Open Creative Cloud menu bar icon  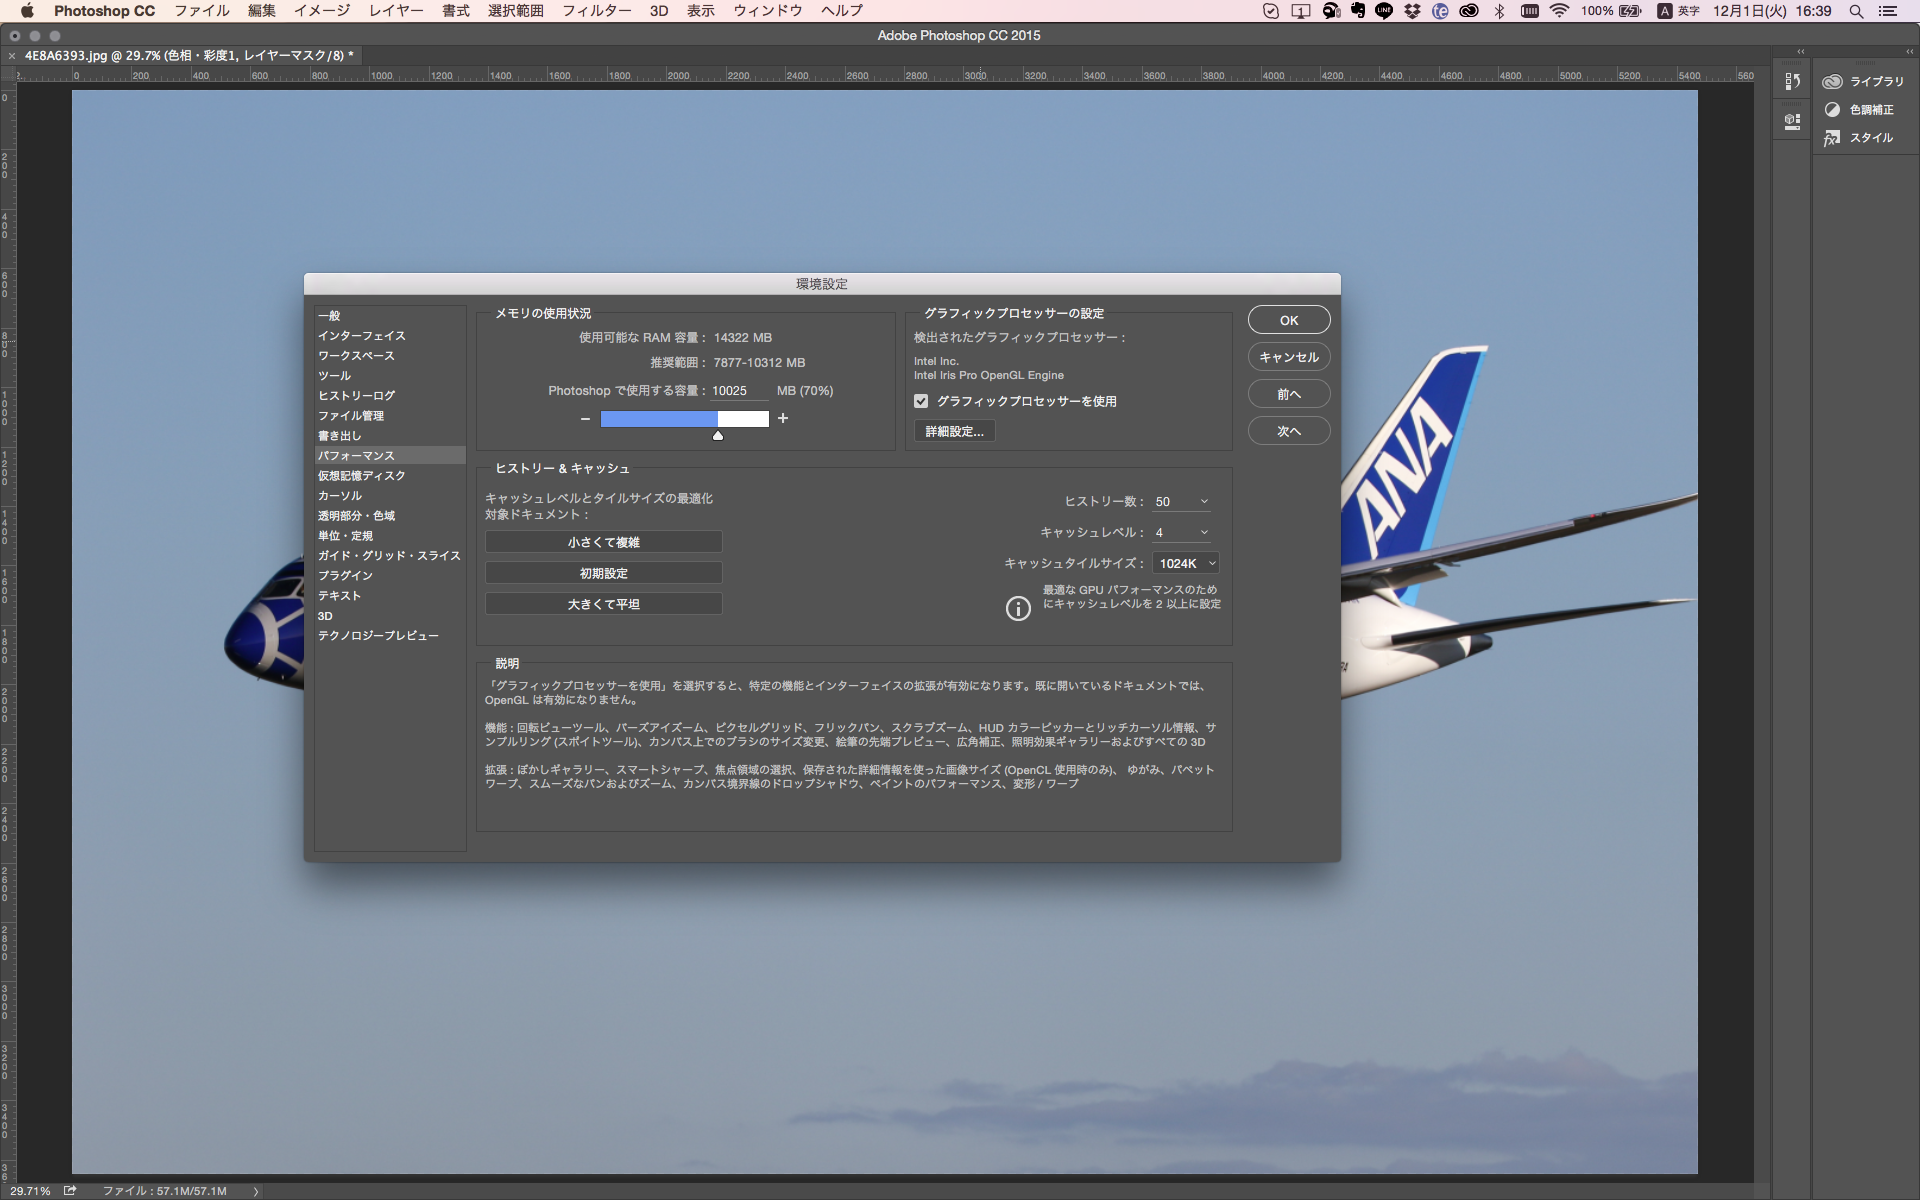[x=1468, y=11]
